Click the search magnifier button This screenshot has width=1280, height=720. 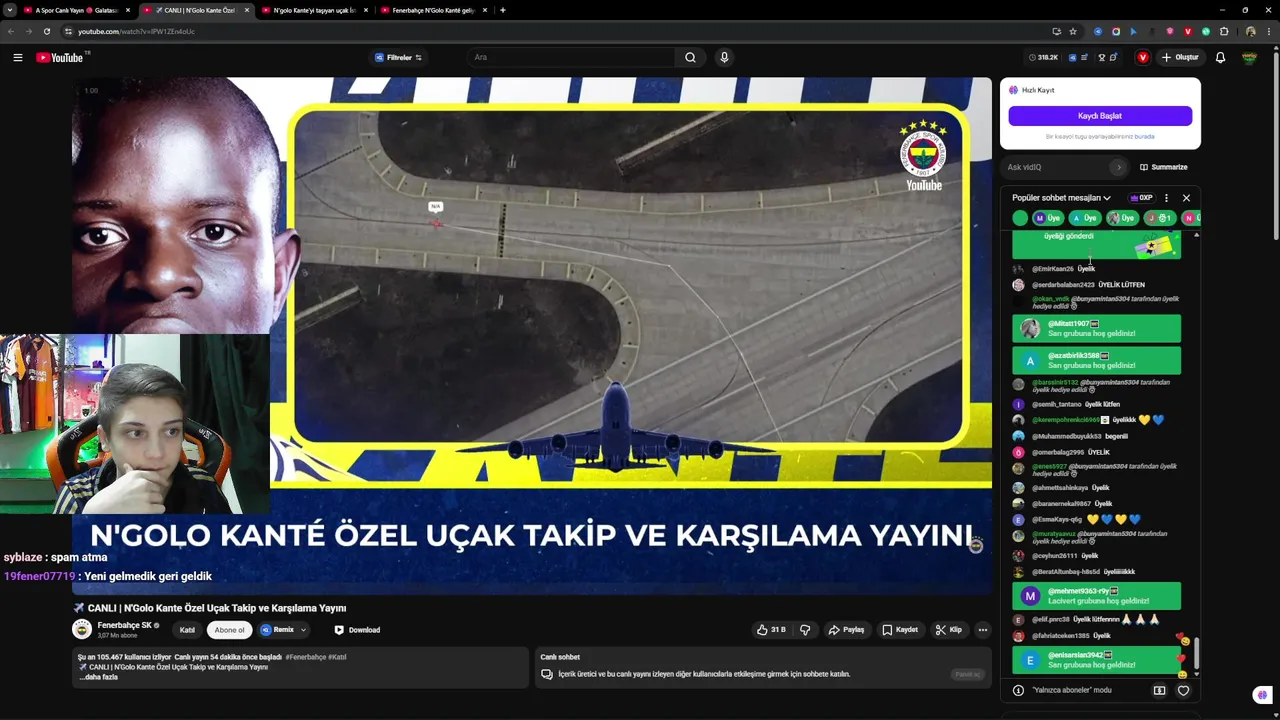(690, 57)
